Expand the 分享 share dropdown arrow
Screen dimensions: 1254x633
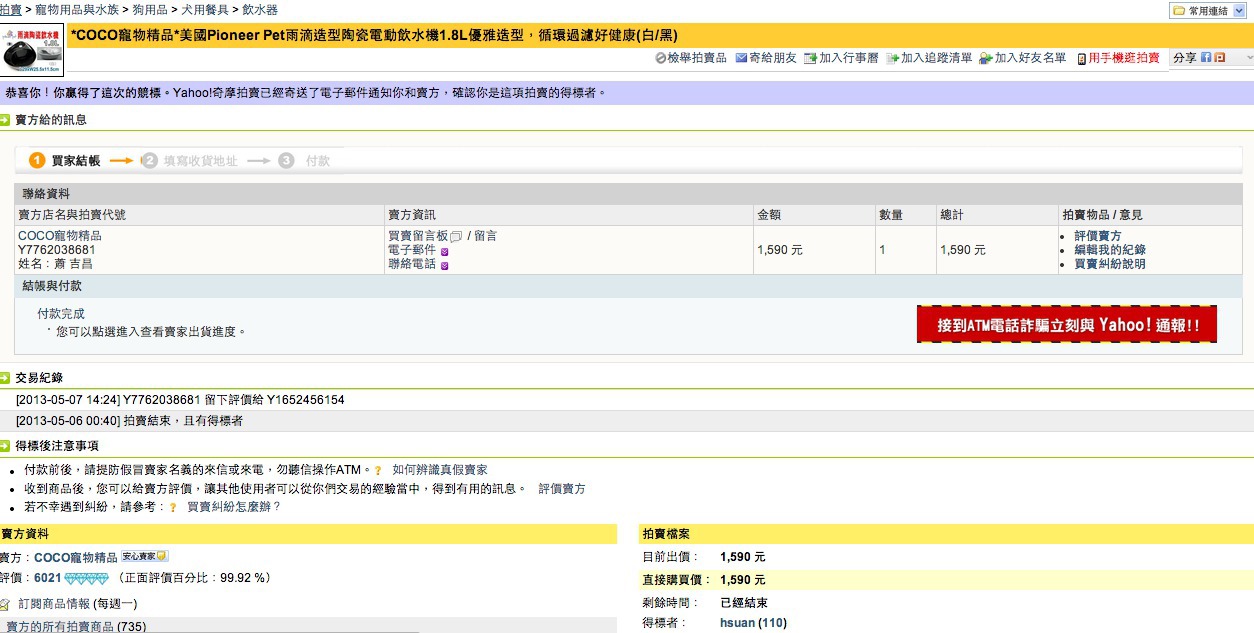tap(1244, 58)
